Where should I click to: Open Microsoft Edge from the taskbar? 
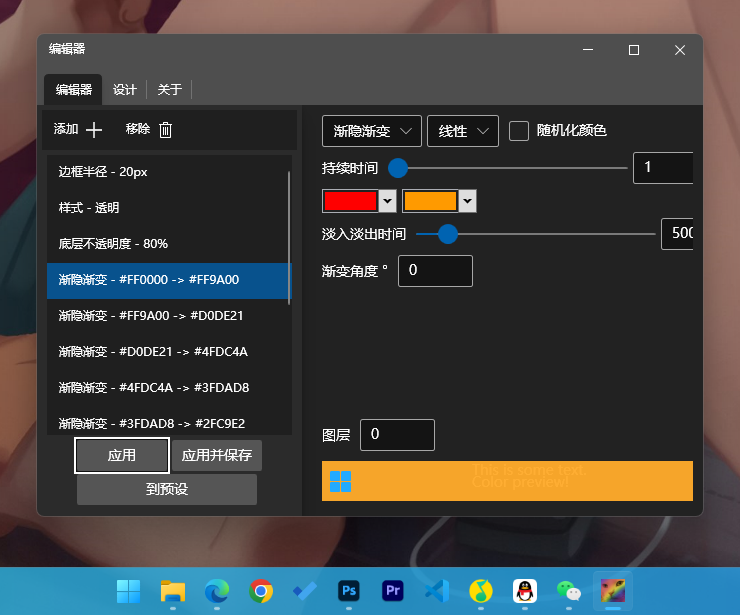217,591
